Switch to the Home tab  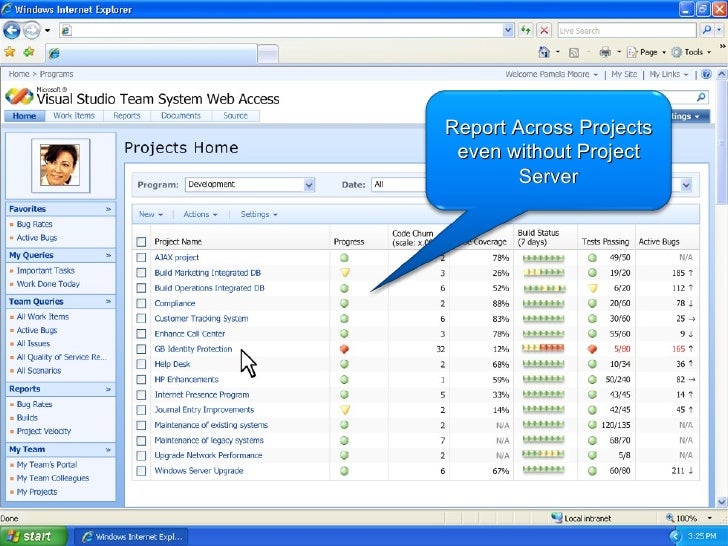[25, 116]
